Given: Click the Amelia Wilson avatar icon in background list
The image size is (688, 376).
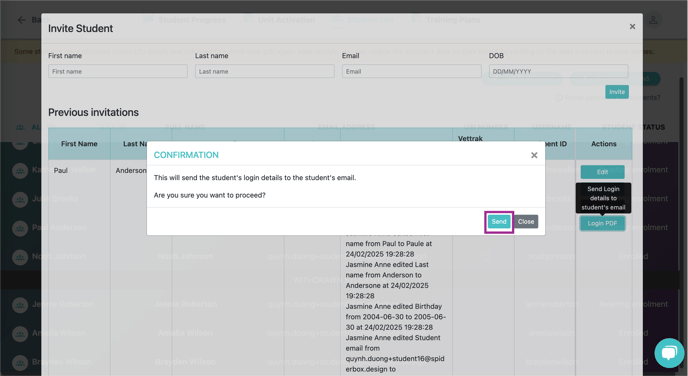Looking at the screenshot, I should [20, 333].
